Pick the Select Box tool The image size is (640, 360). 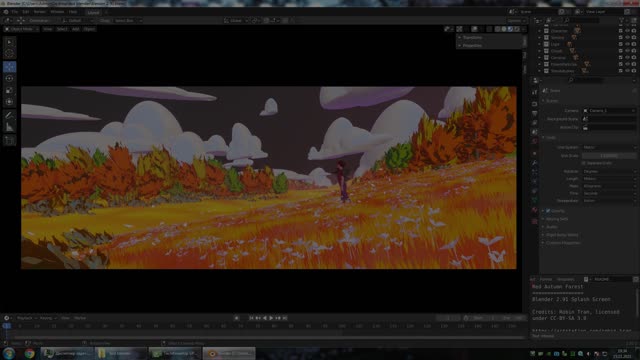(9, 42)
